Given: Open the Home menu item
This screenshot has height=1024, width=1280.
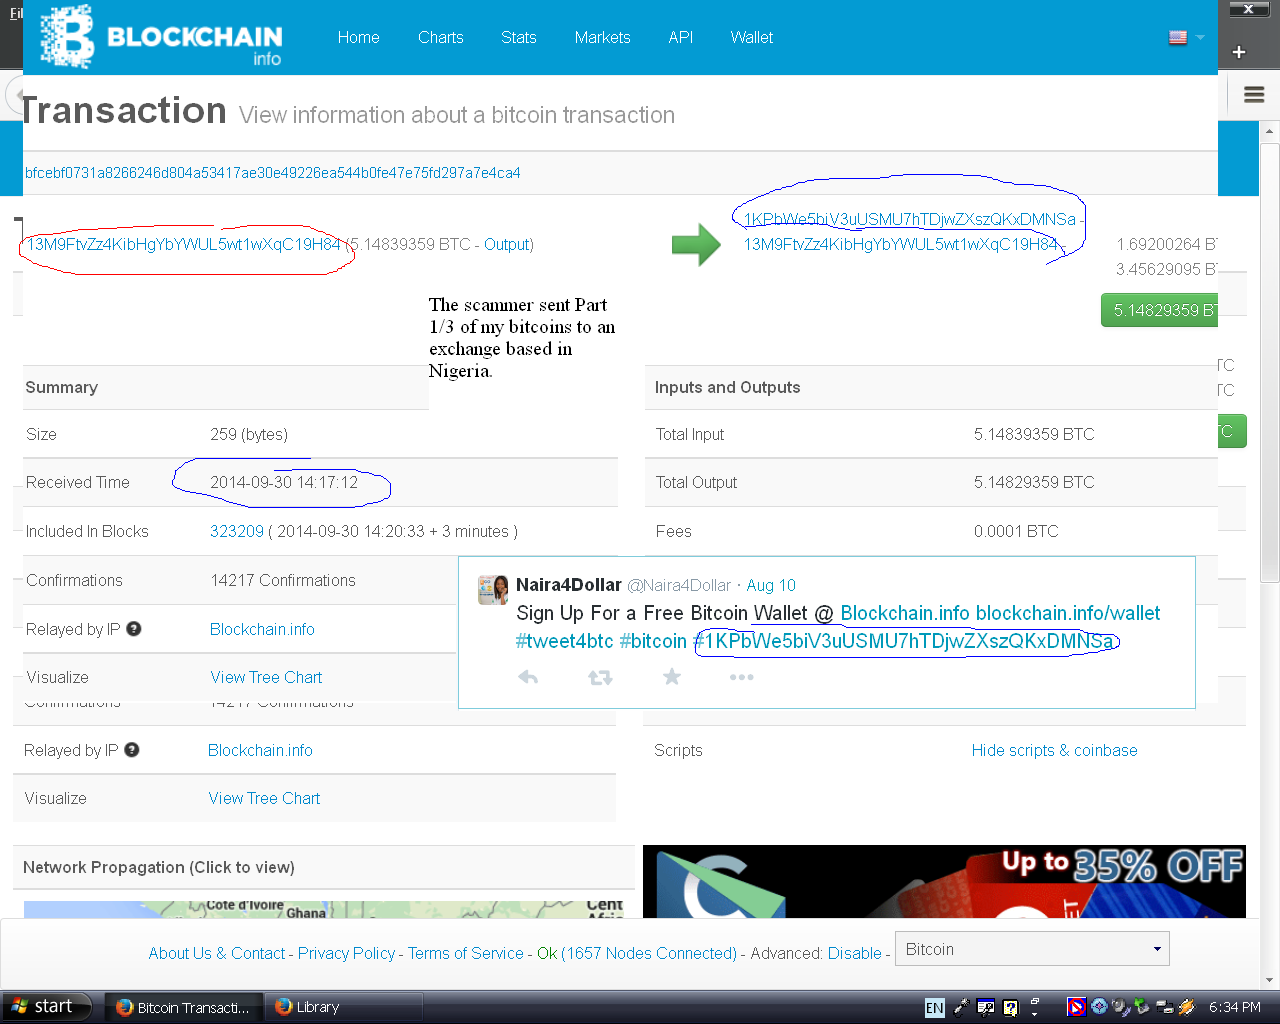Looking at the screenshot, I should 358,37.
